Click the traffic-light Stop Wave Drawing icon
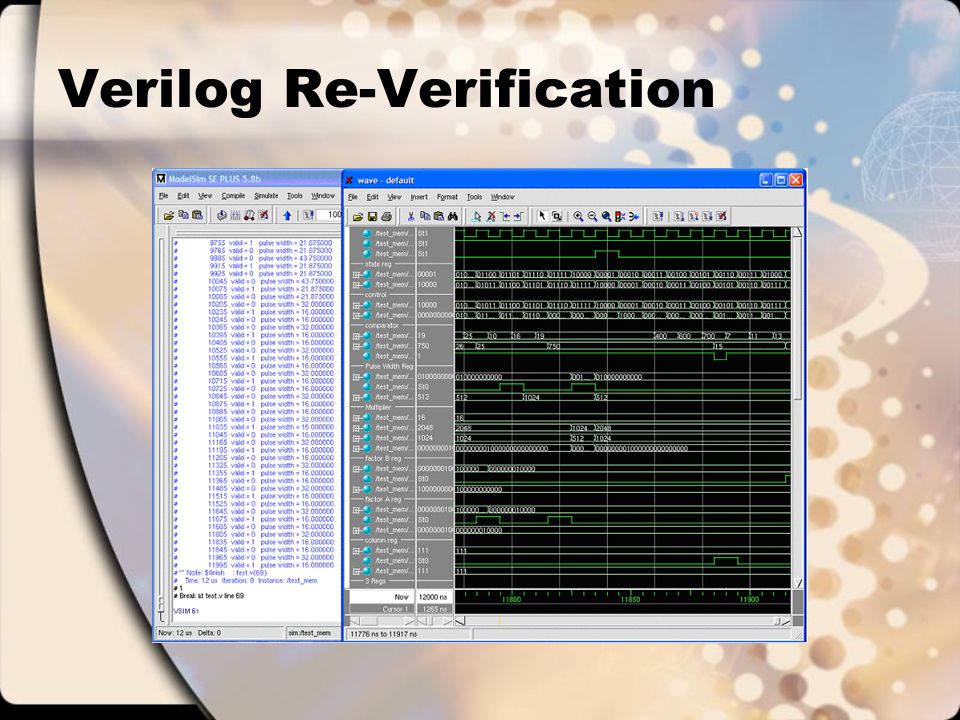Screen dimensions: 960x720 coord(620,216)
